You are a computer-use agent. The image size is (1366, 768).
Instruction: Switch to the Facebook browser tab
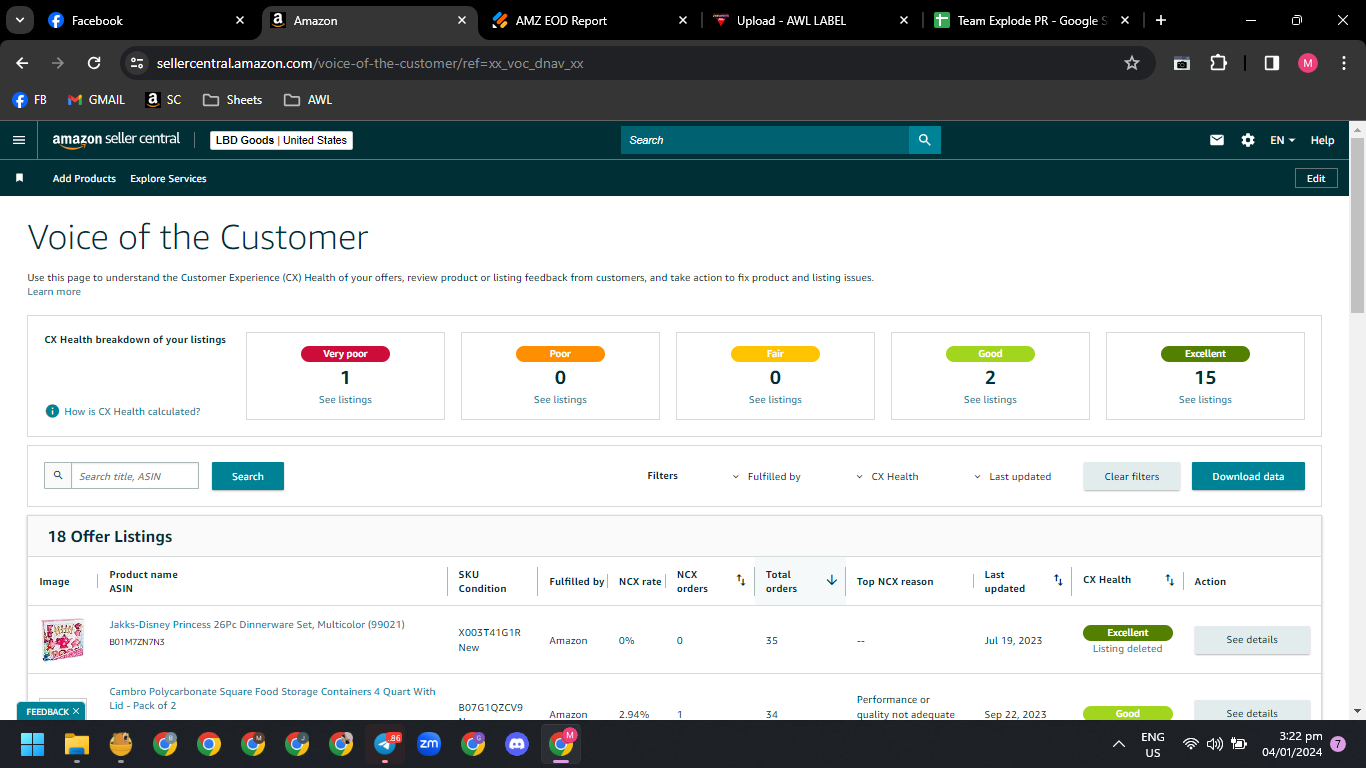pyautogui.click(x=147, y=20)
